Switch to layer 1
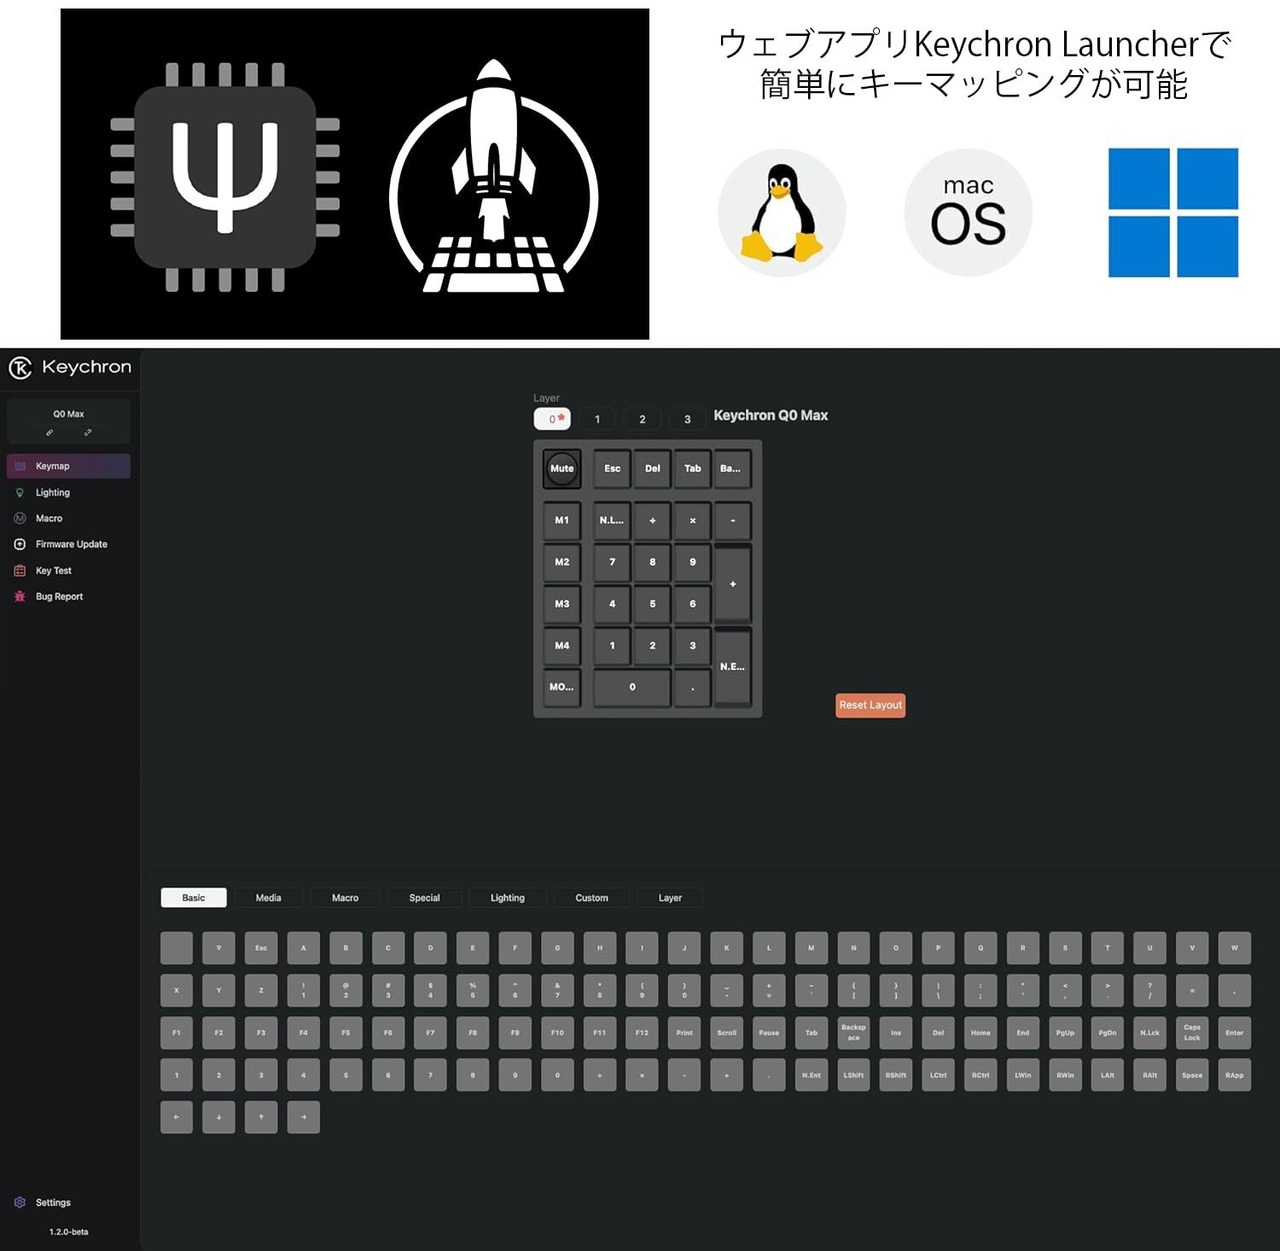This screenshot has width=1280, height=1251. tap(597, 419)
